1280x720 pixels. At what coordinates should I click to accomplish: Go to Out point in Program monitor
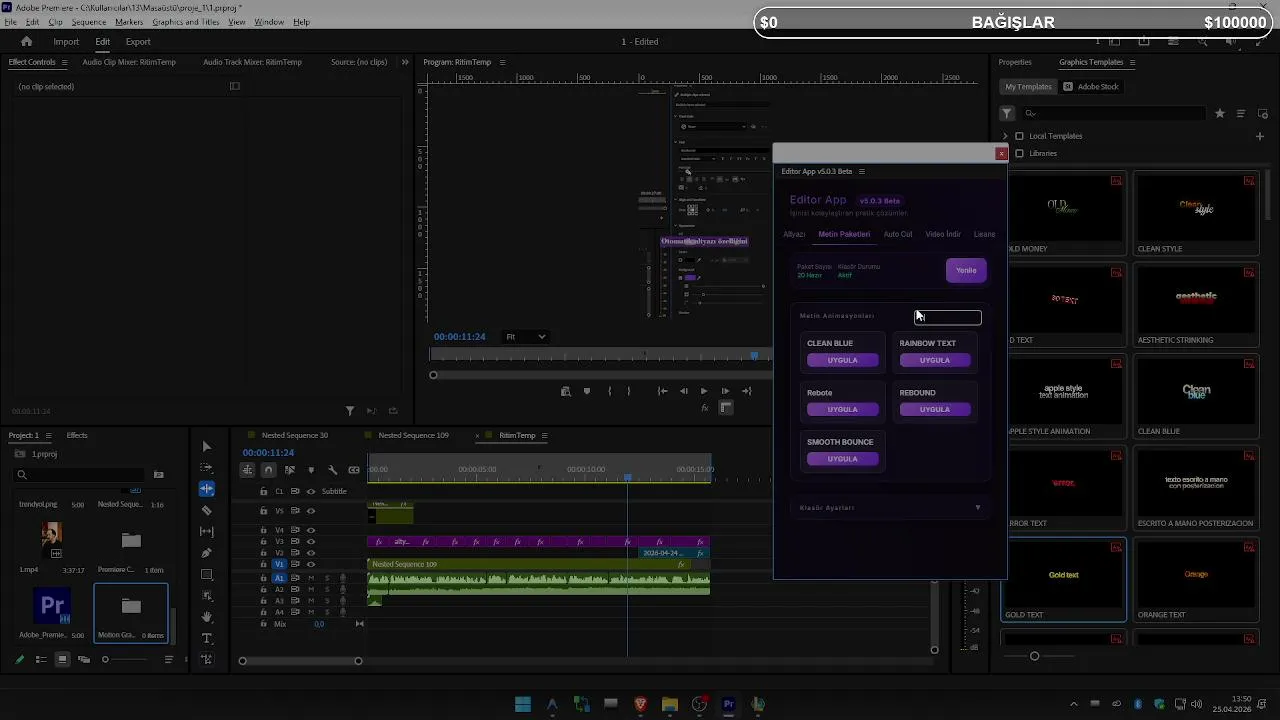pyautogui.click(x=746, y=391)
